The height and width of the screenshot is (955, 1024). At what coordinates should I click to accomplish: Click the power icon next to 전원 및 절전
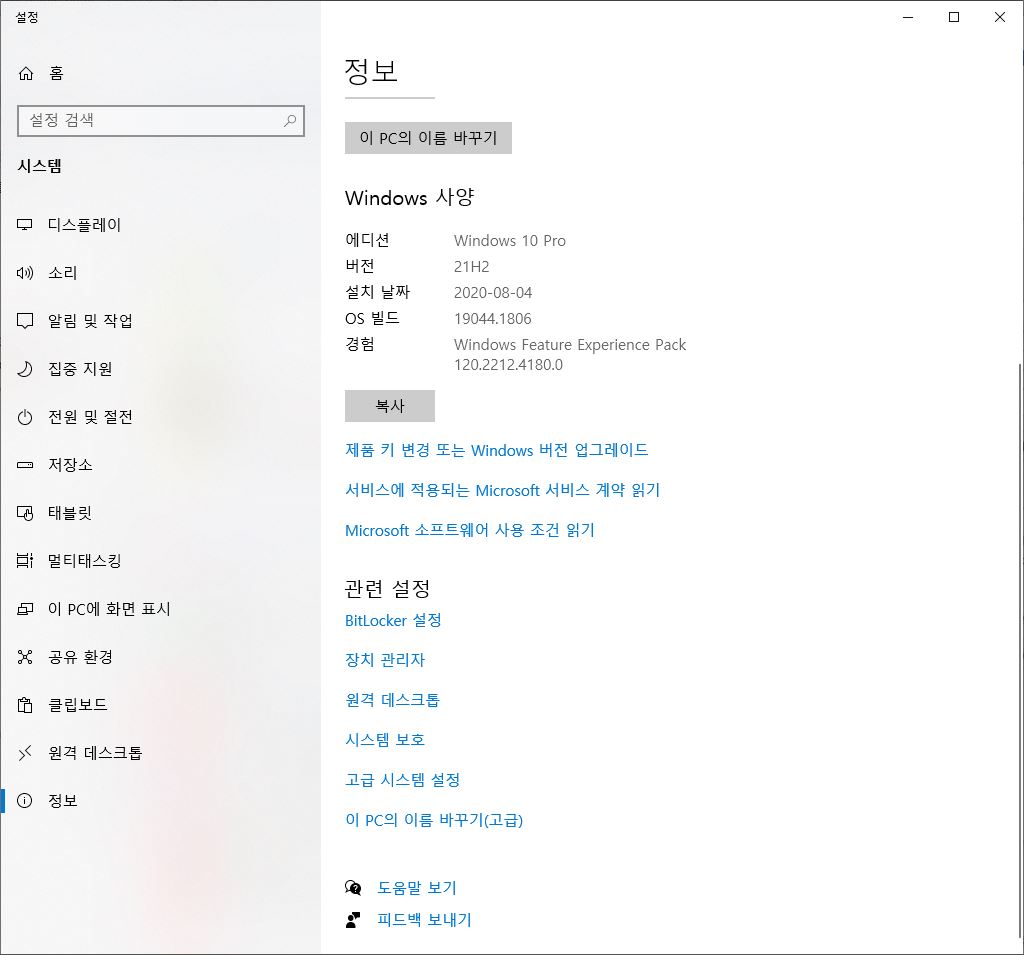tap(25, 417)
